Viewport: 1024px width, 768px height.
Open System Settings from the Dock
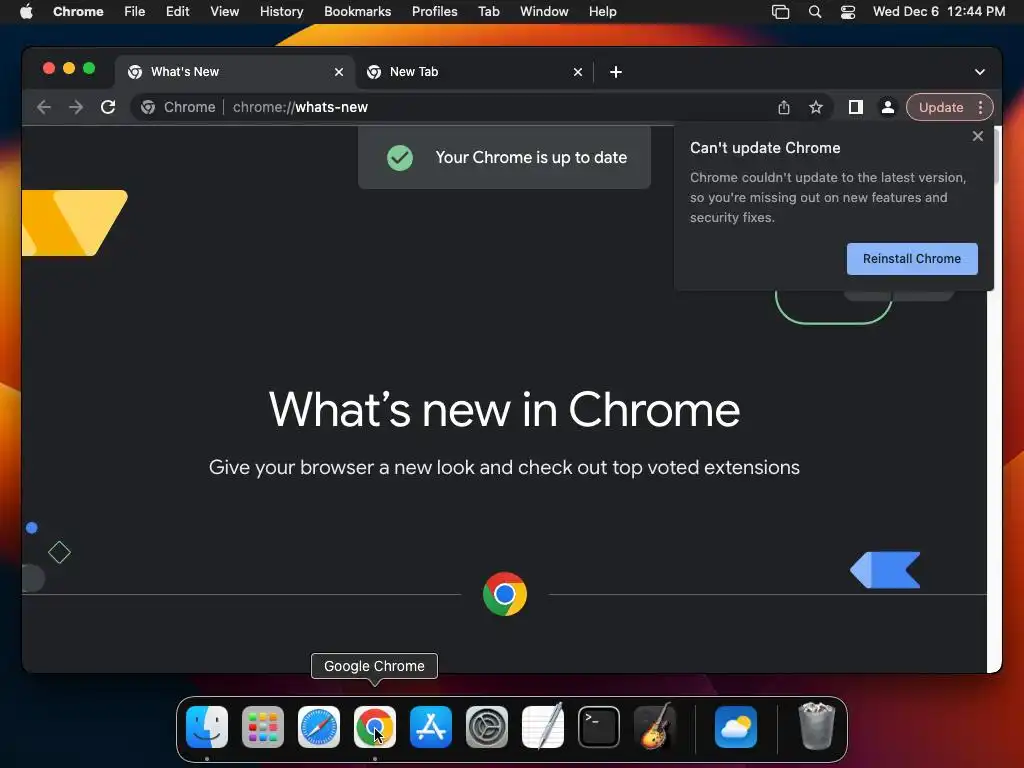coord(487,727)
